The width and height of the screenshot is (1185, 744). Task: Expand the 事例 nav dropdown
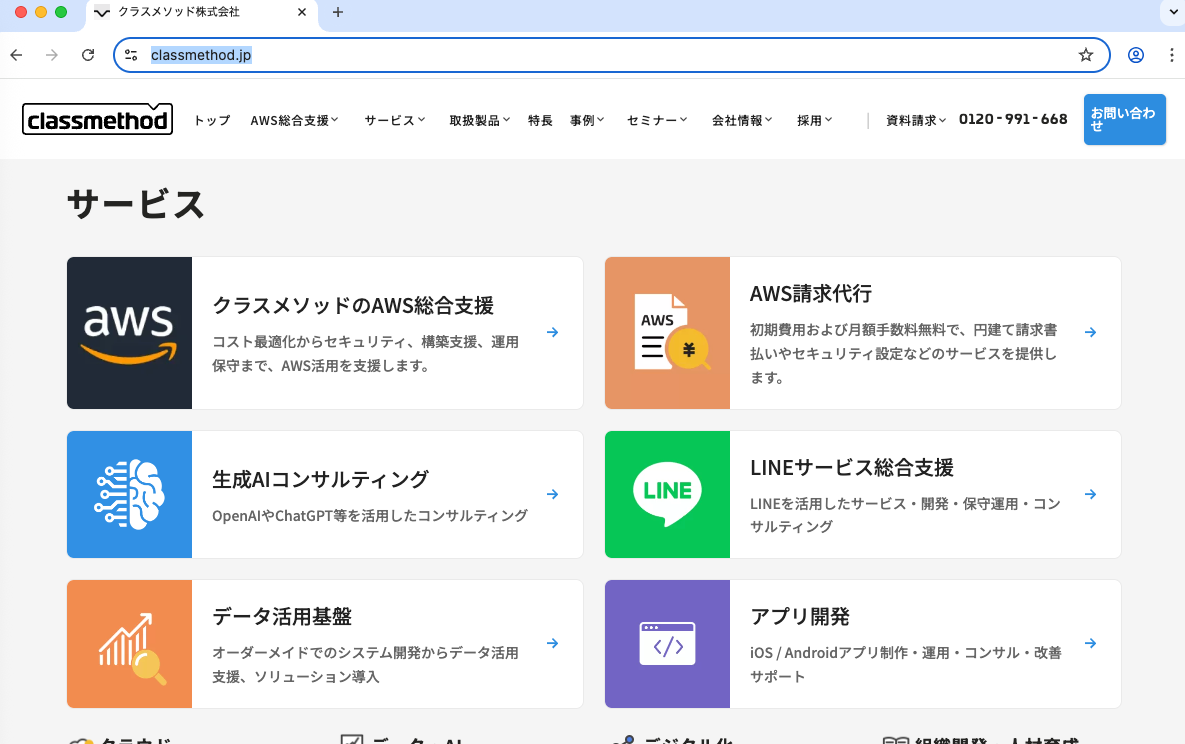point(587,120)
